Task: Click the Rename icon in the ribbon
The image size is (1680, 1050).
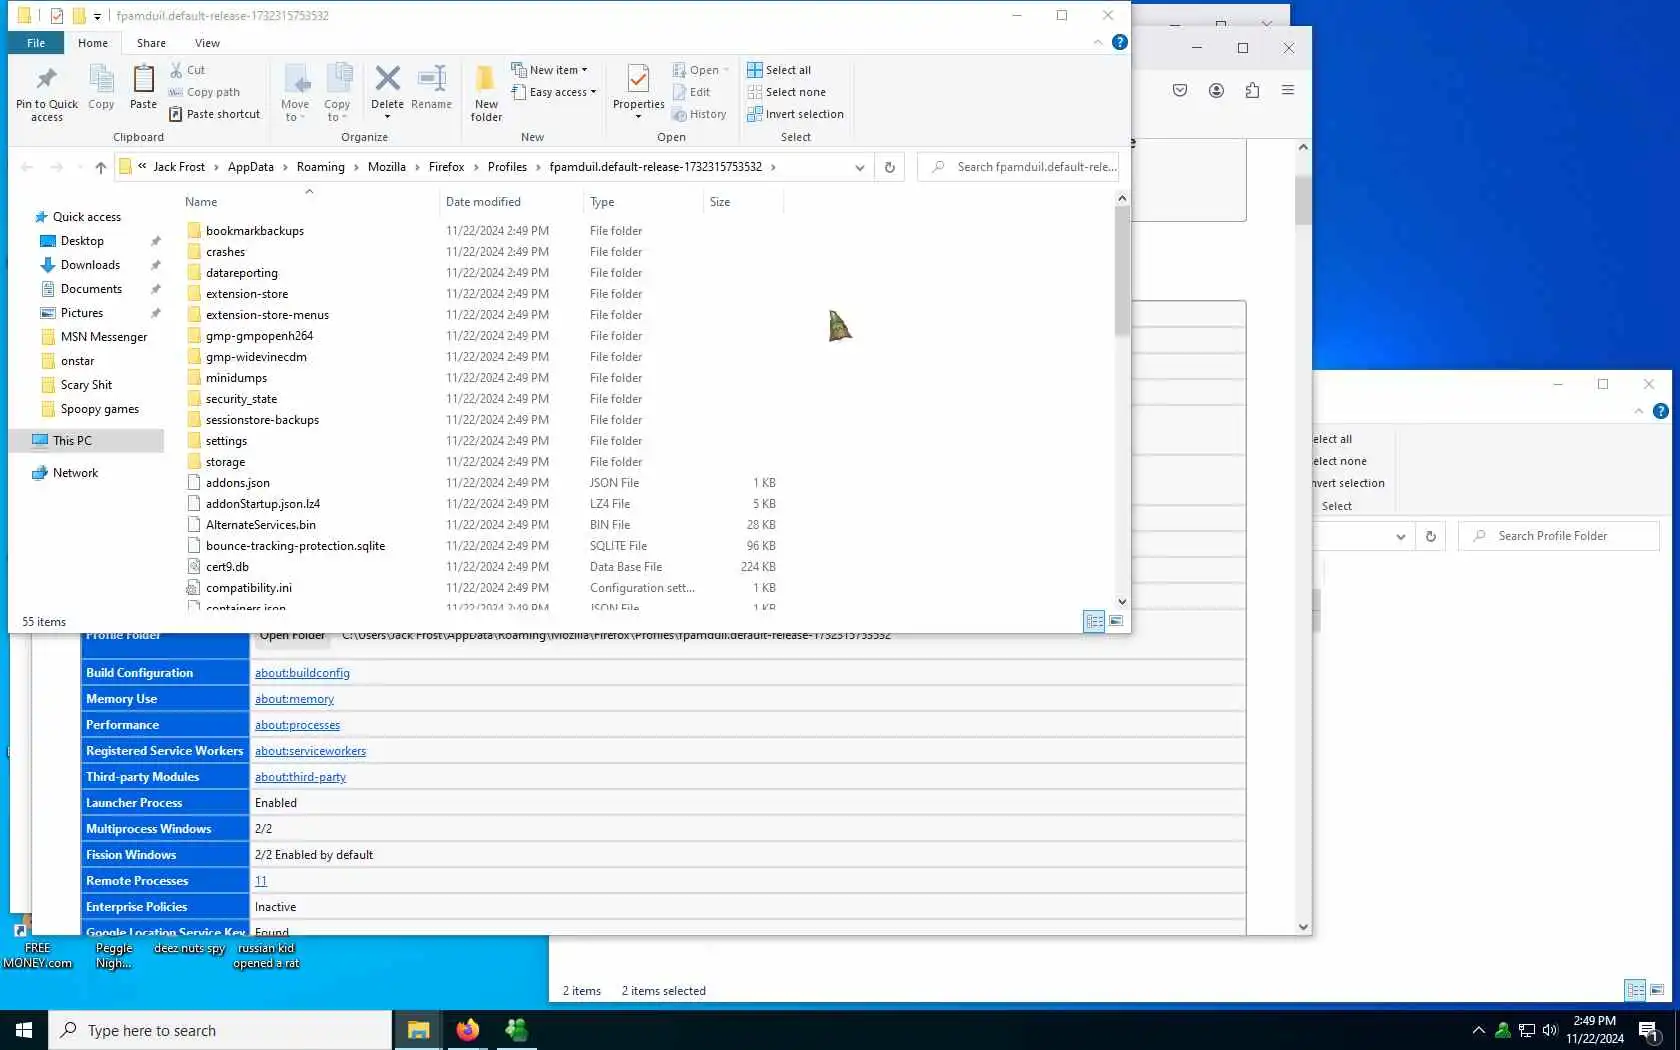Action: (x=431, y=87)
